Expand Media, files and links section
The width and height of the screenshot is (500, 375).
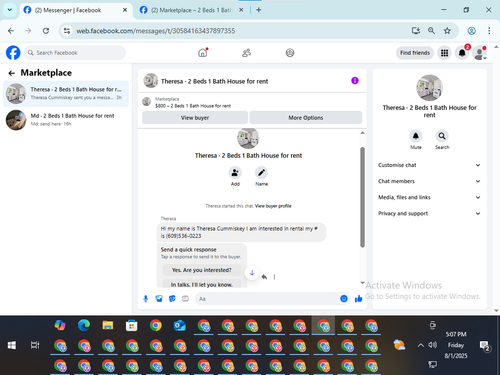coord(429,197)
